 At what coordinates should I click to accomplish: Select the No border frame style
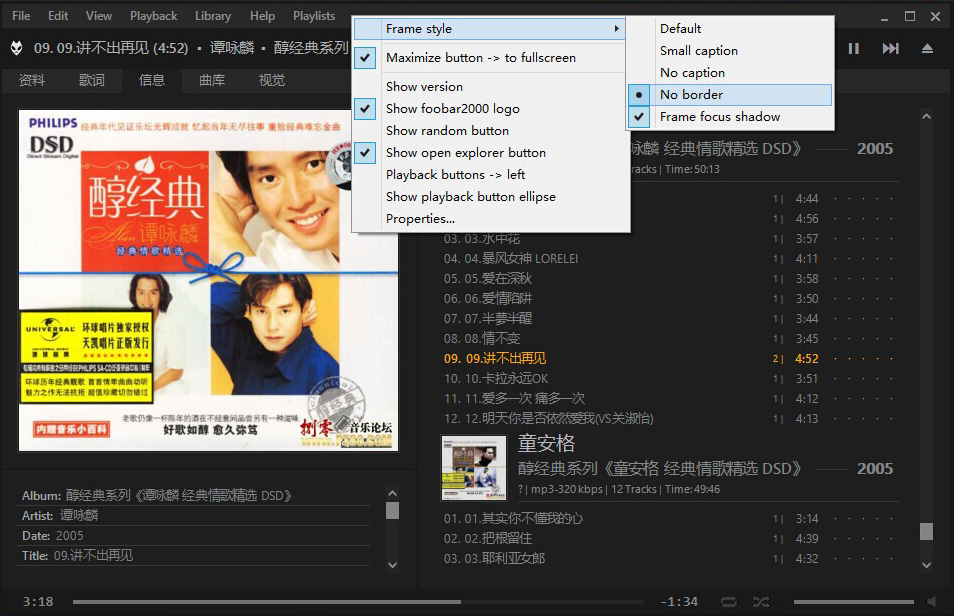tap(730, 95)
